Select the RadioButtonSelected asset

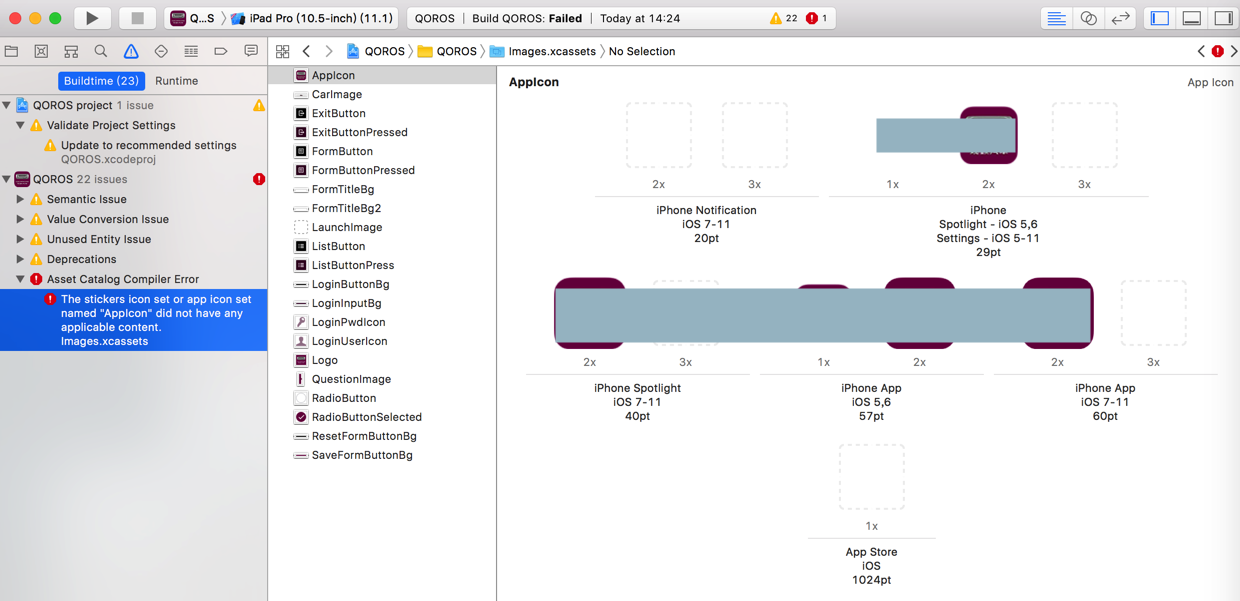click(x=383, y=417)
